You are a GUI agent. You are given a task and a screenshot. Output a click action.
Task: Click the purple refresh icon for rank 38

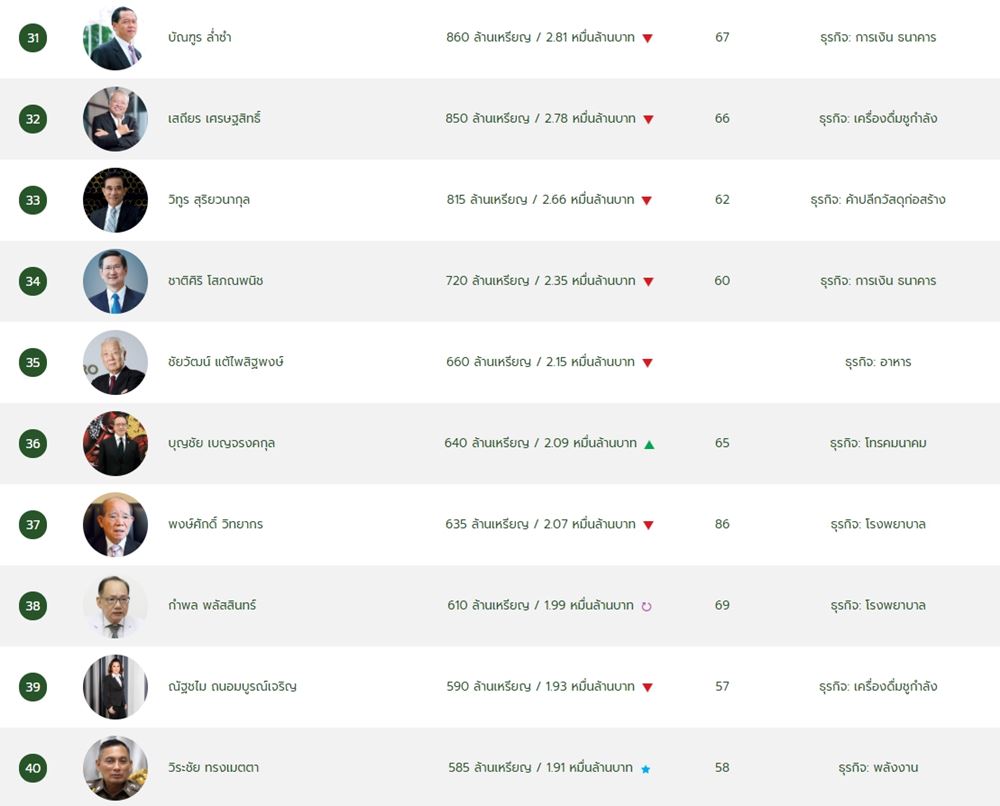click(x=646, y=606)
